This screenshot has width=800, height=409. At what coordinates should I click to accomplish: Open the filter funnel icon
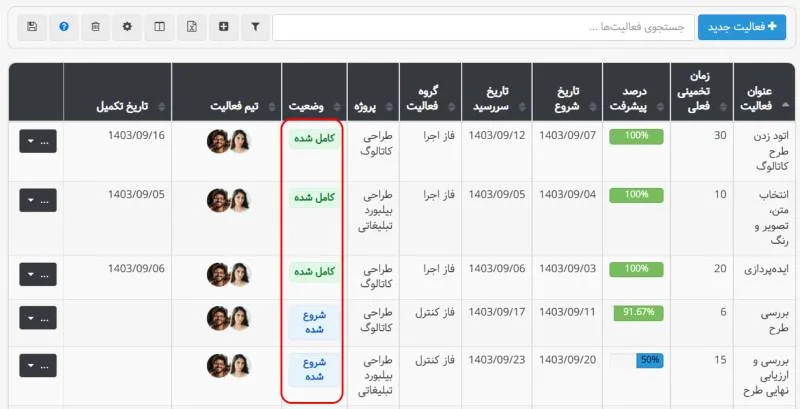255,27
